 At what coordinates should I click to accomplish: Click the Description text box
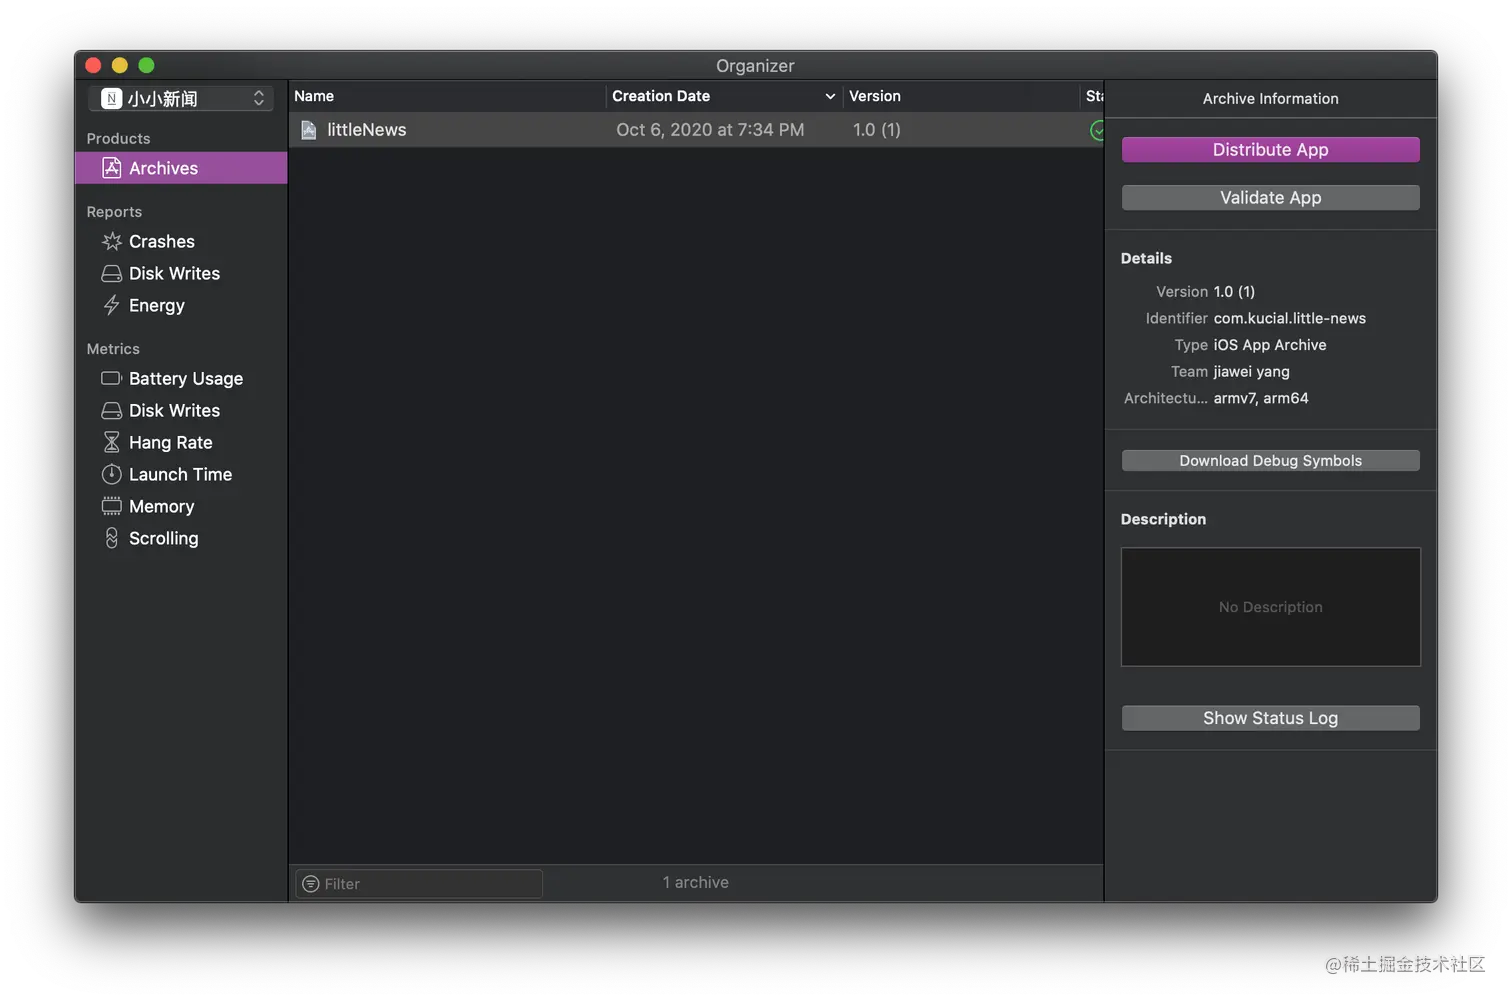(x=1270, y=607)
